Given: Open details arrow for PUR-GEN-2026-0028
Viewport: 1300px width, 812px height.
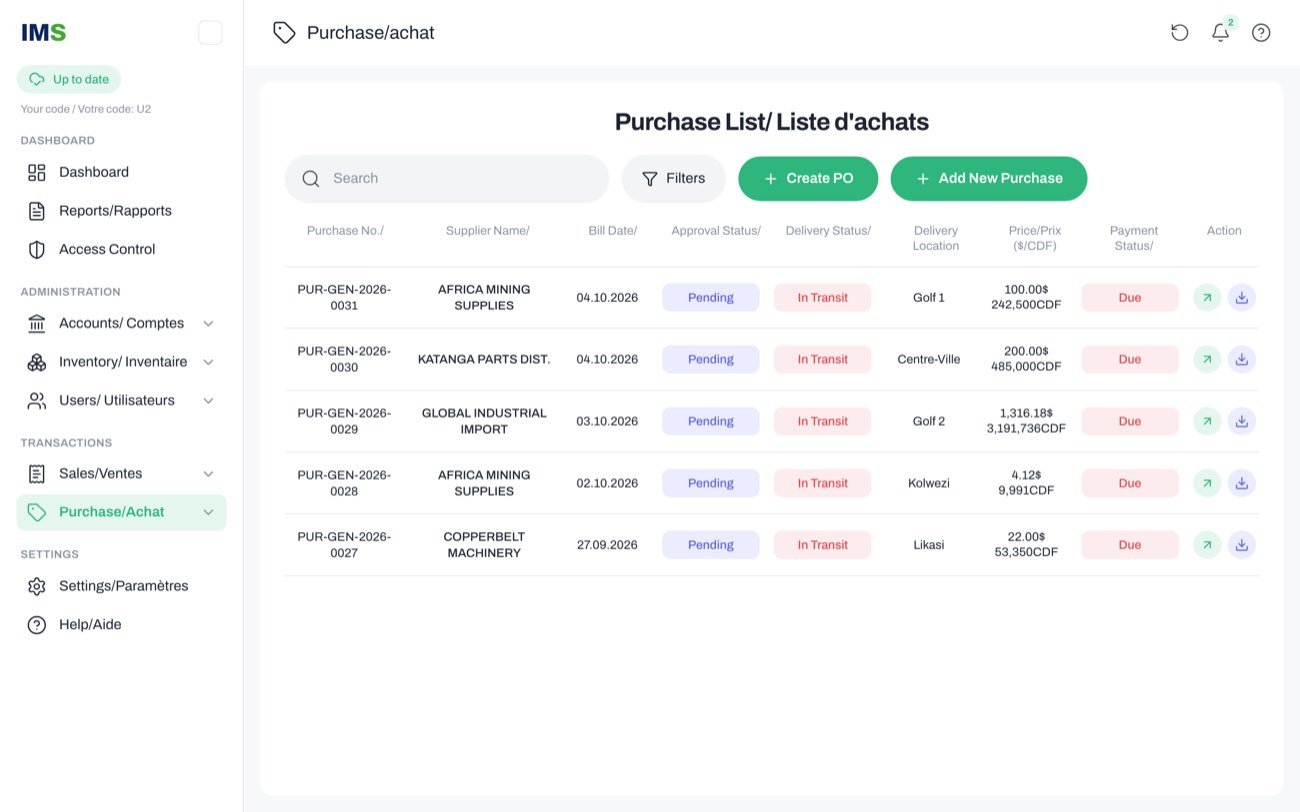Looking at the screenshot, I should pyautogui.click(x=1207, y=483).
